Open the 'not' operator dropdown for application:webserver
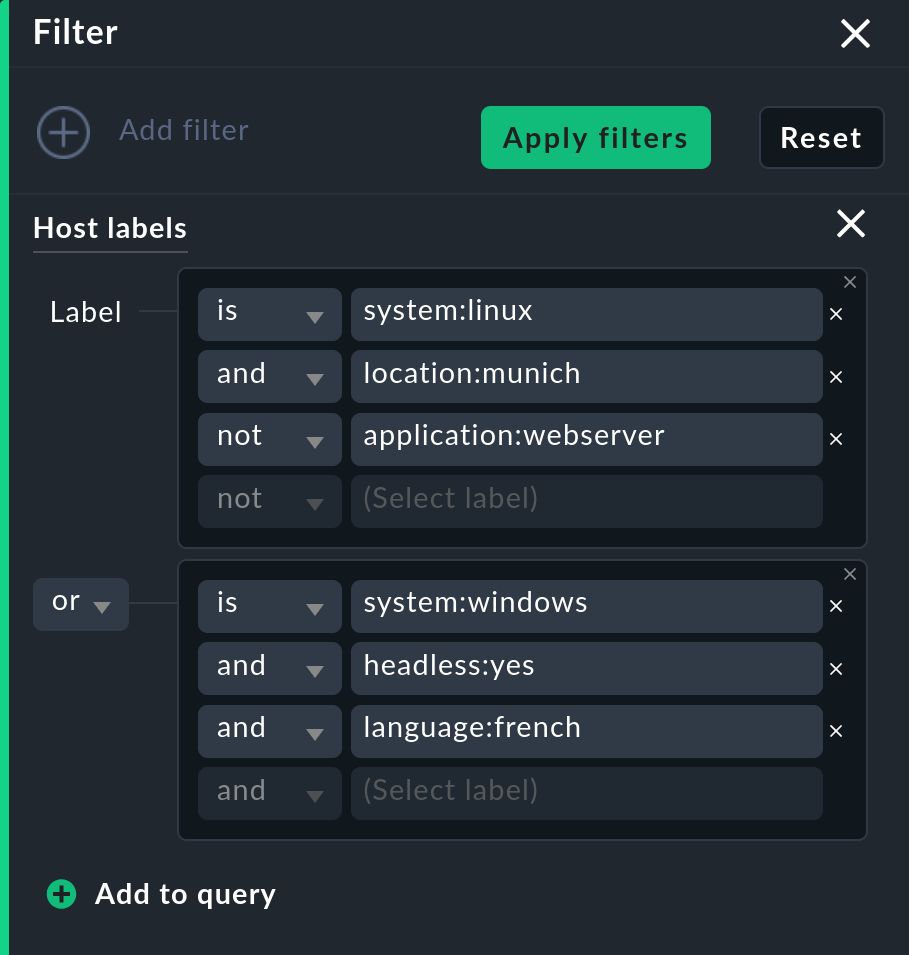909x955 pixels. tap(269, 440)
